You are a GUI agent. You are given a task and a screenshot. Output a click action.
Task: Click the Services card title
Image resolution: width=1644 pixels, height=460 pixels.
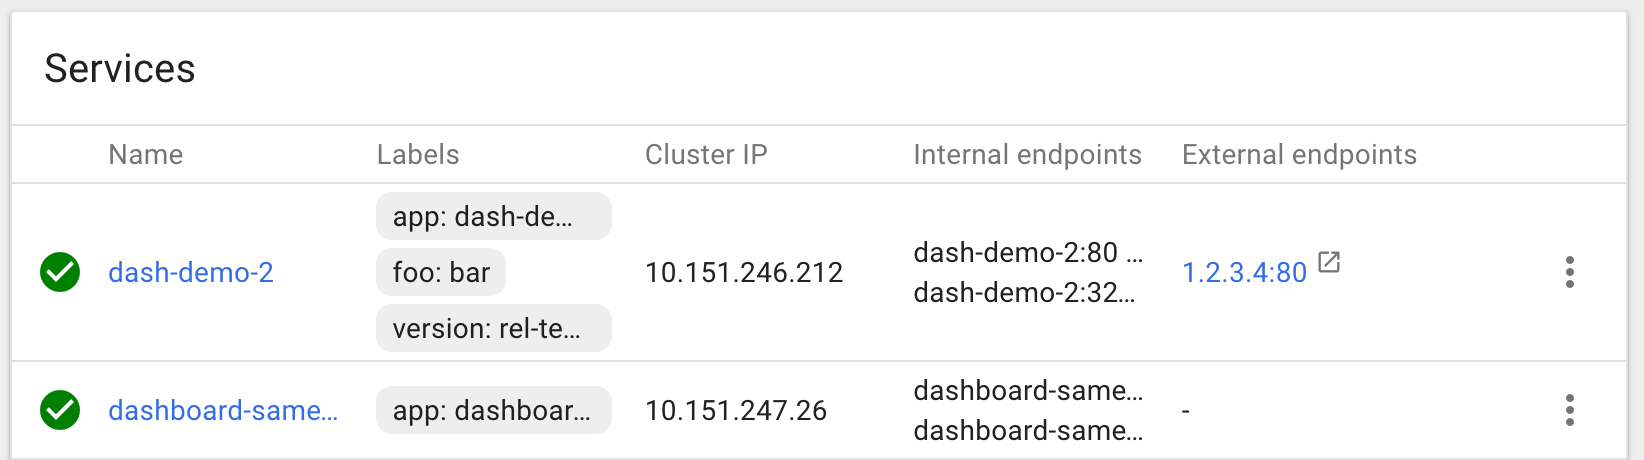point(120,69)
